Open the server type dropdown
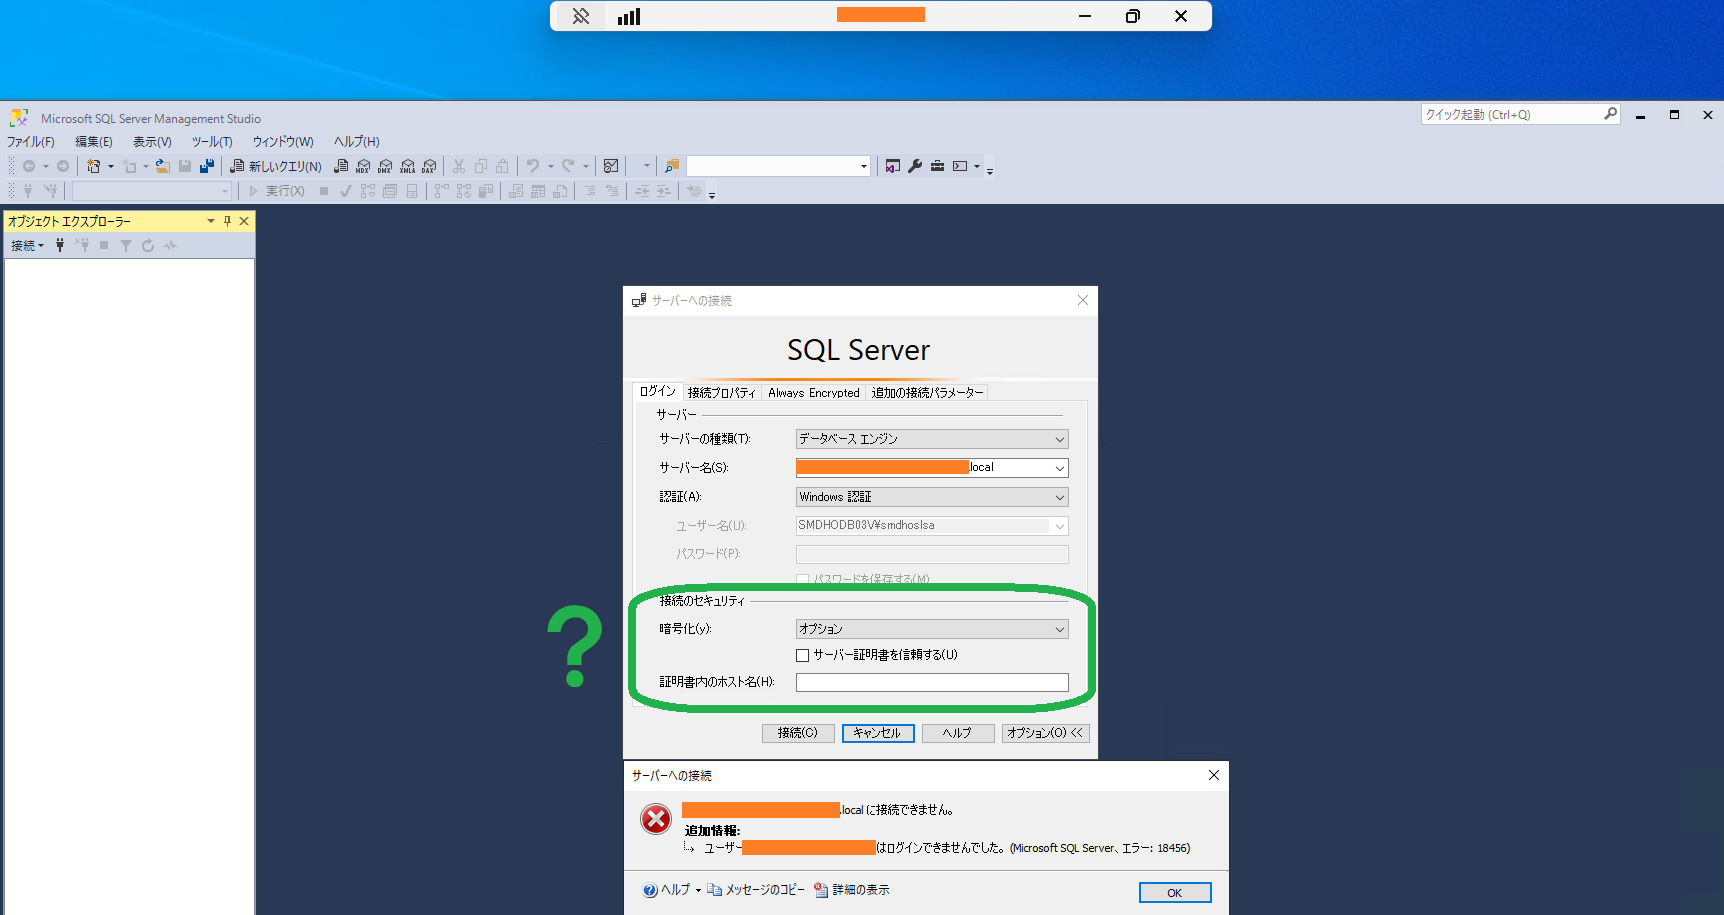The width and height of the screenshot is (1724, 915). pos(1060,439)
